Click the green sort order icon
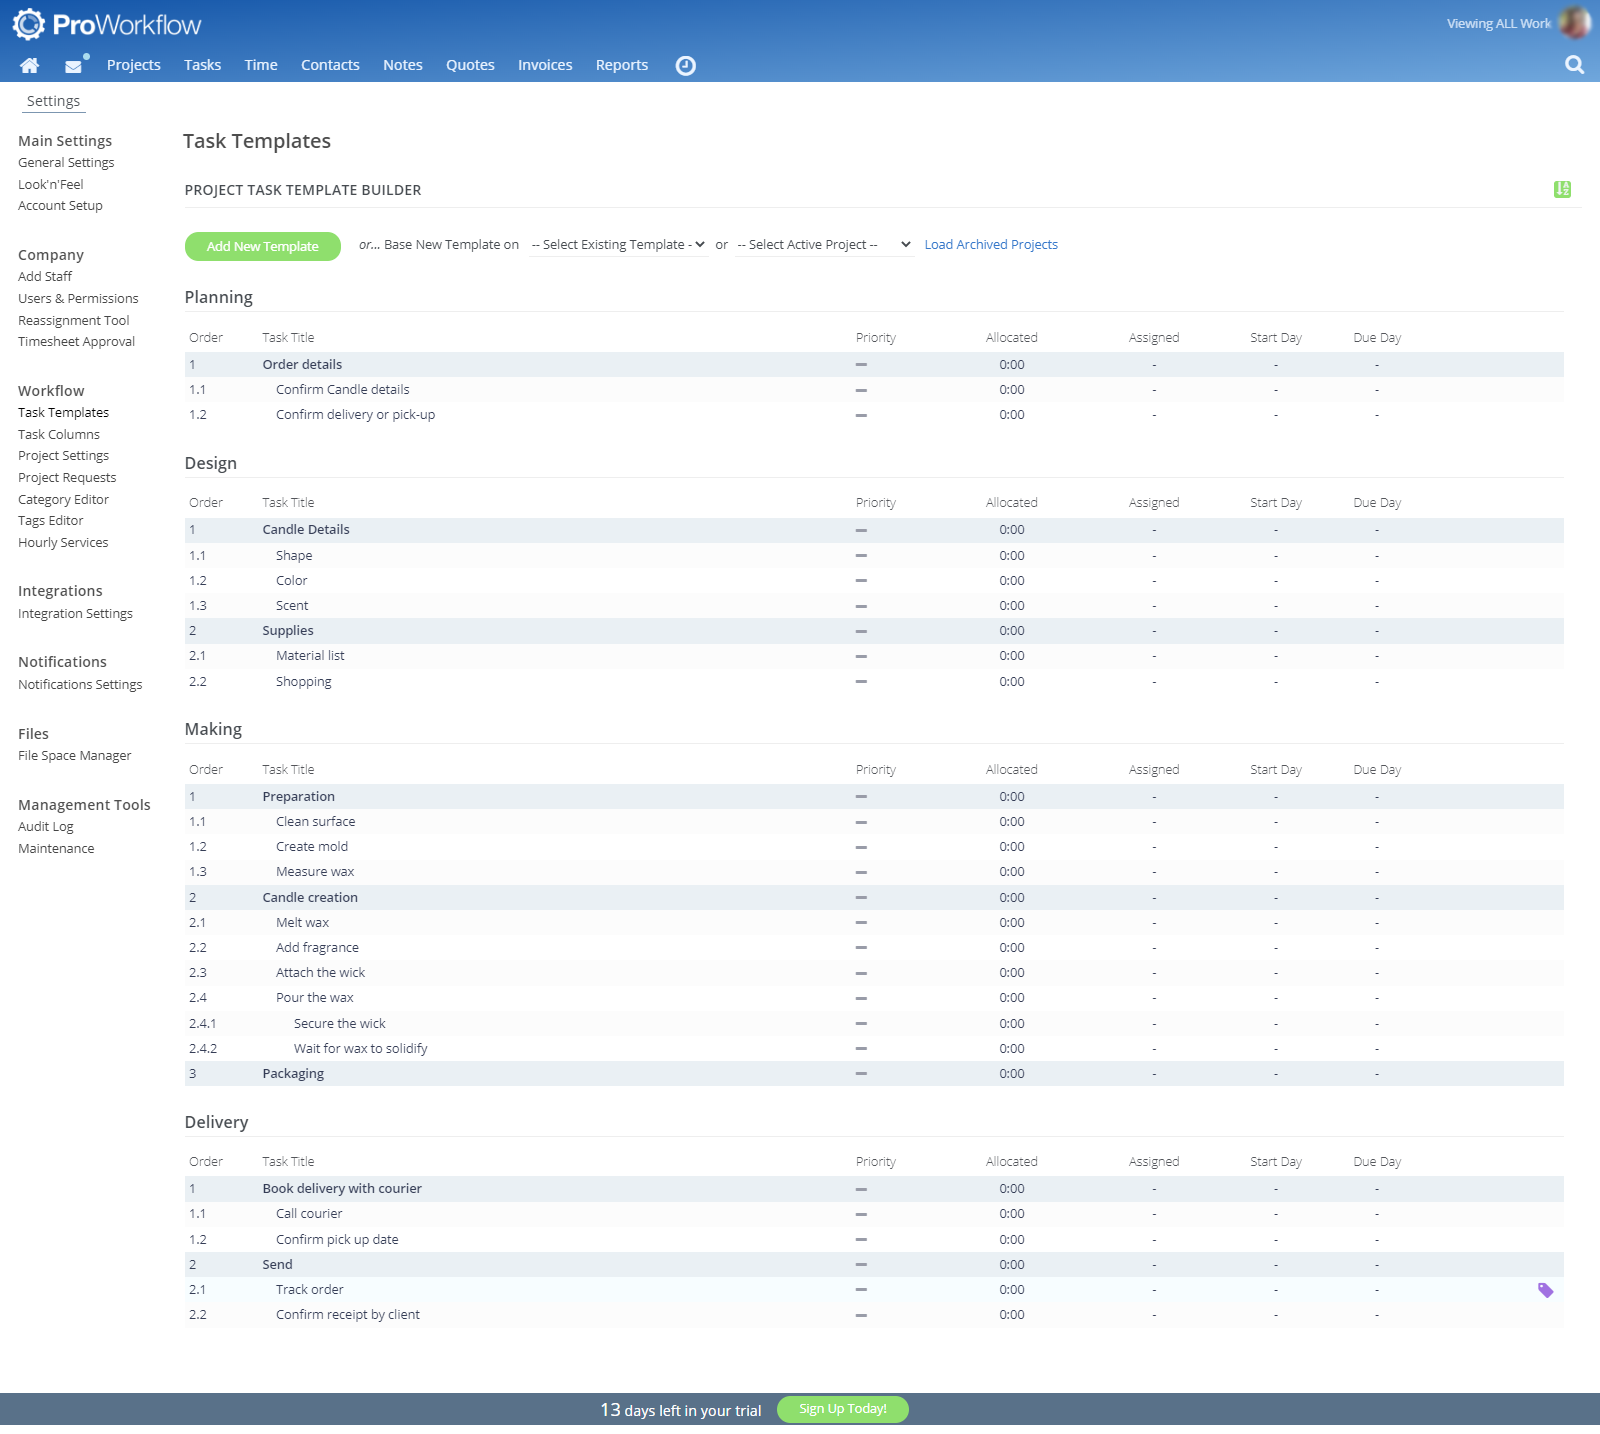Image resolution: width=1600 pixels, height=1434 pixels. pos(1562,189)
